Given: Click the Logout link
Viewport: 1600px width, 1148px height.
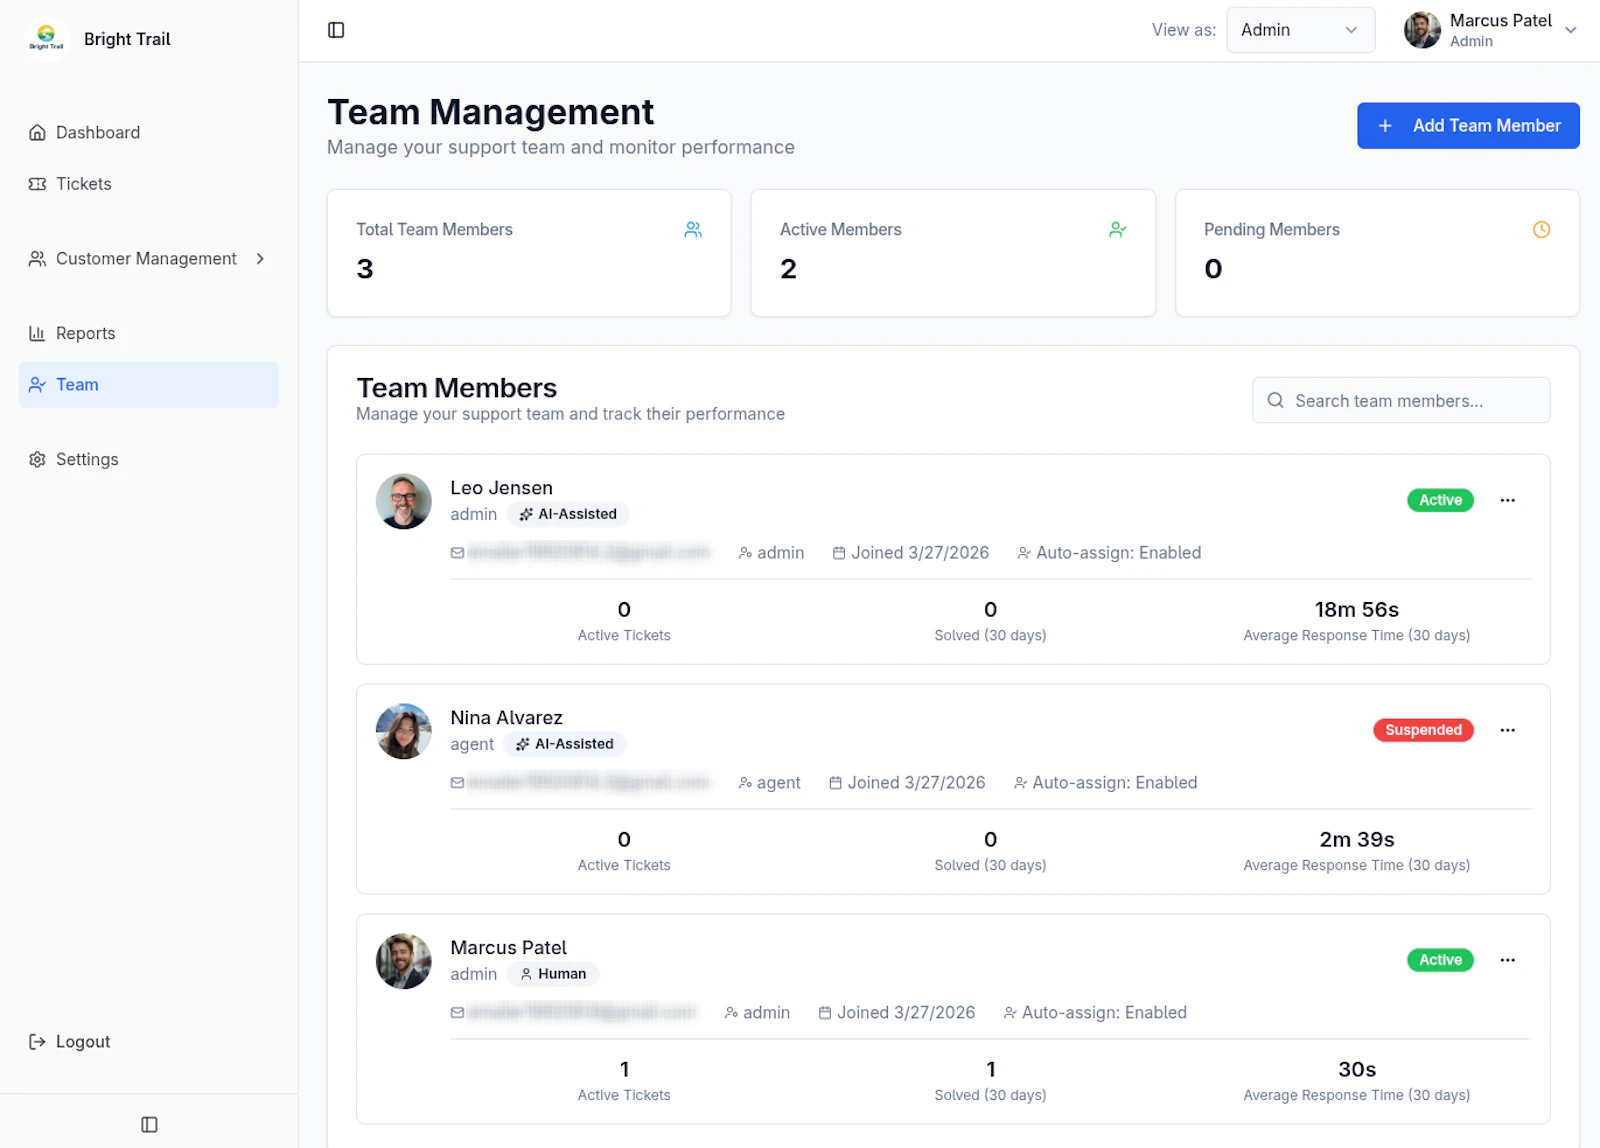Looking at the screenshot, I should (x=70, y=1042).
